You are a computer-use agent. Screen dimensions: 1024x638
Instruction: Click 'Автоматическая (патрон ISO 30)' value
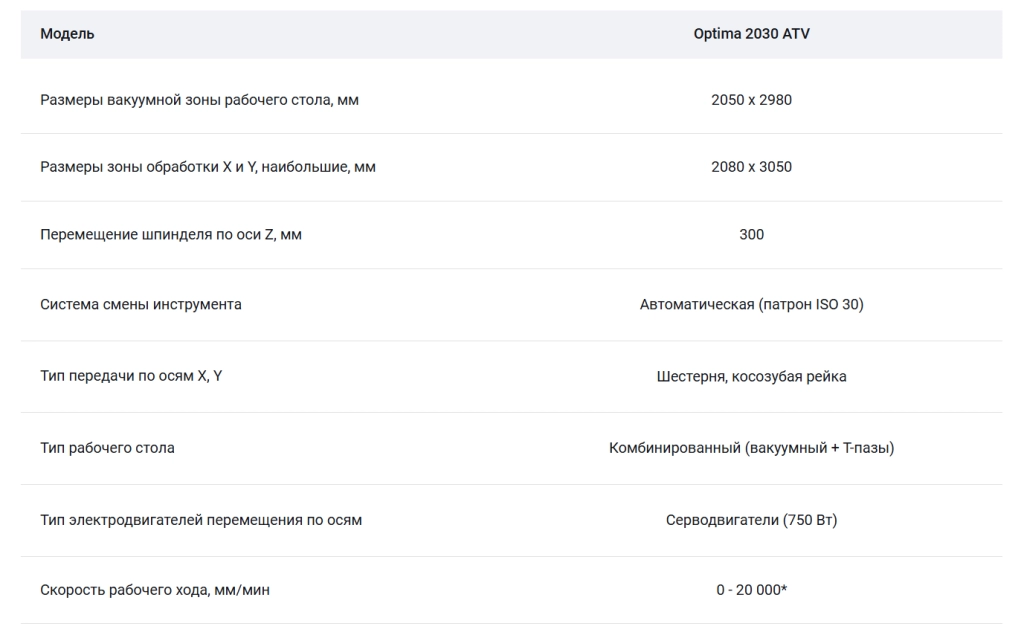coord(751,304)
